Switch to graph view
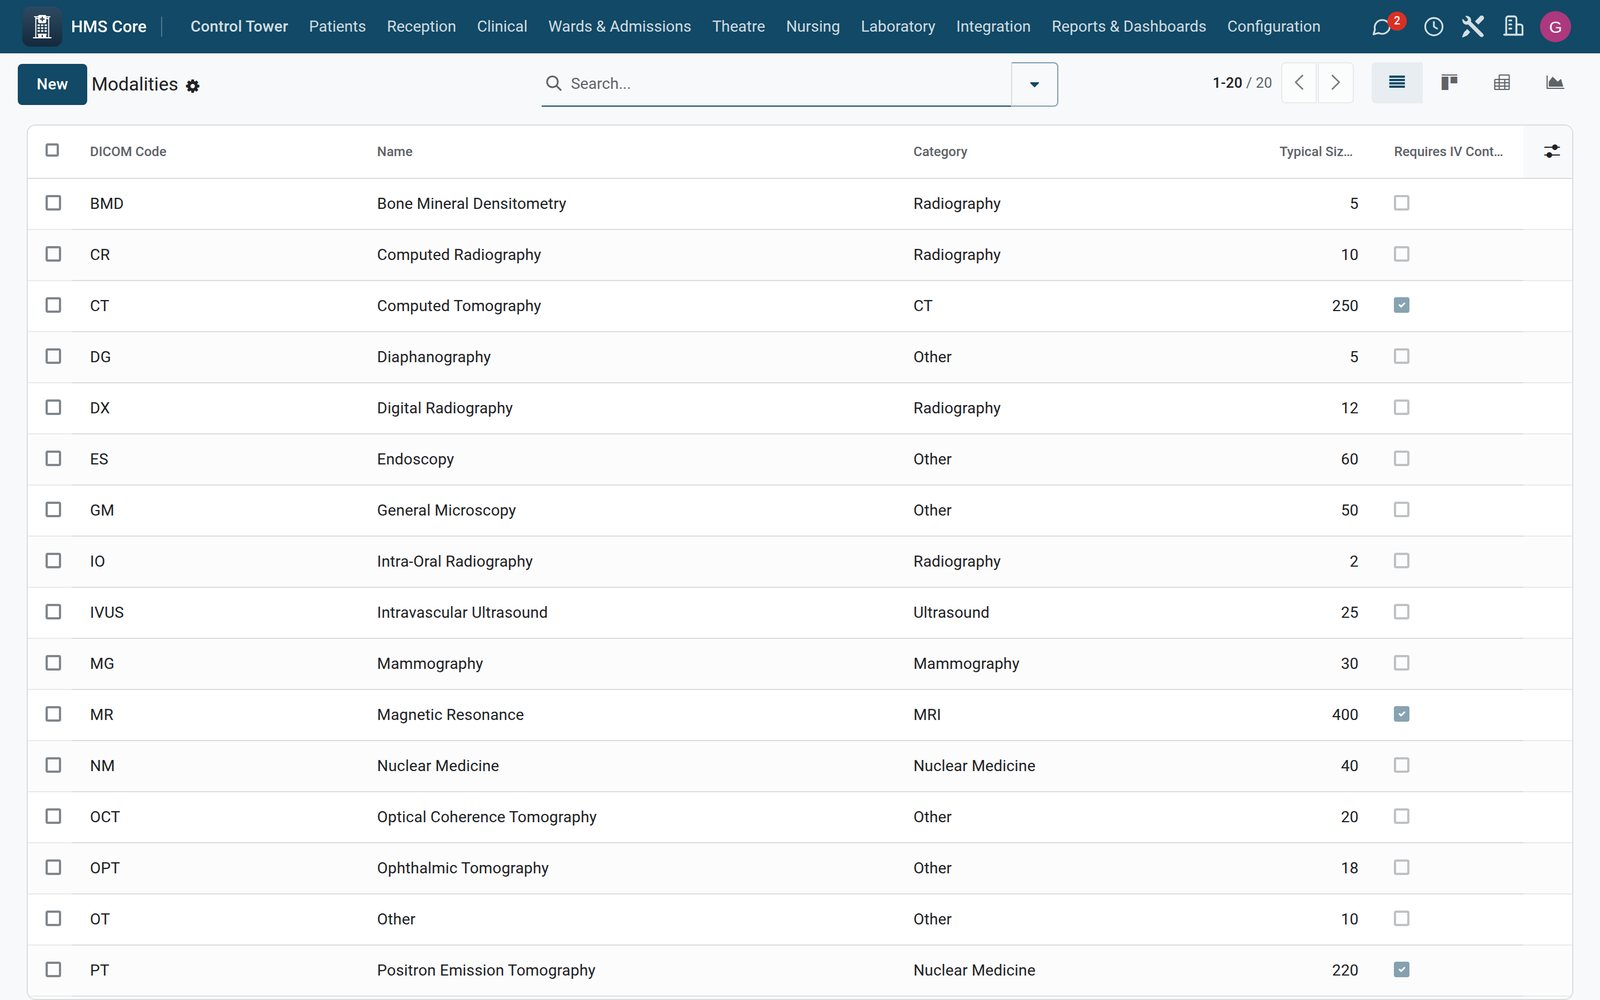 tap(1554, 83)
